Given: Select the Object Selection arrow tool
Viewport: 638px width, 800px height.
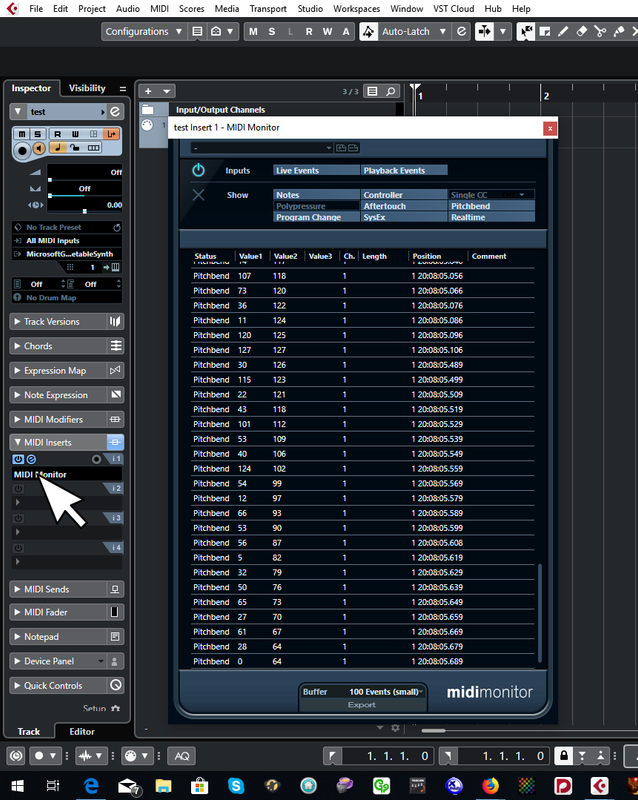Looking at the screenshot, I should click(526, 32).
